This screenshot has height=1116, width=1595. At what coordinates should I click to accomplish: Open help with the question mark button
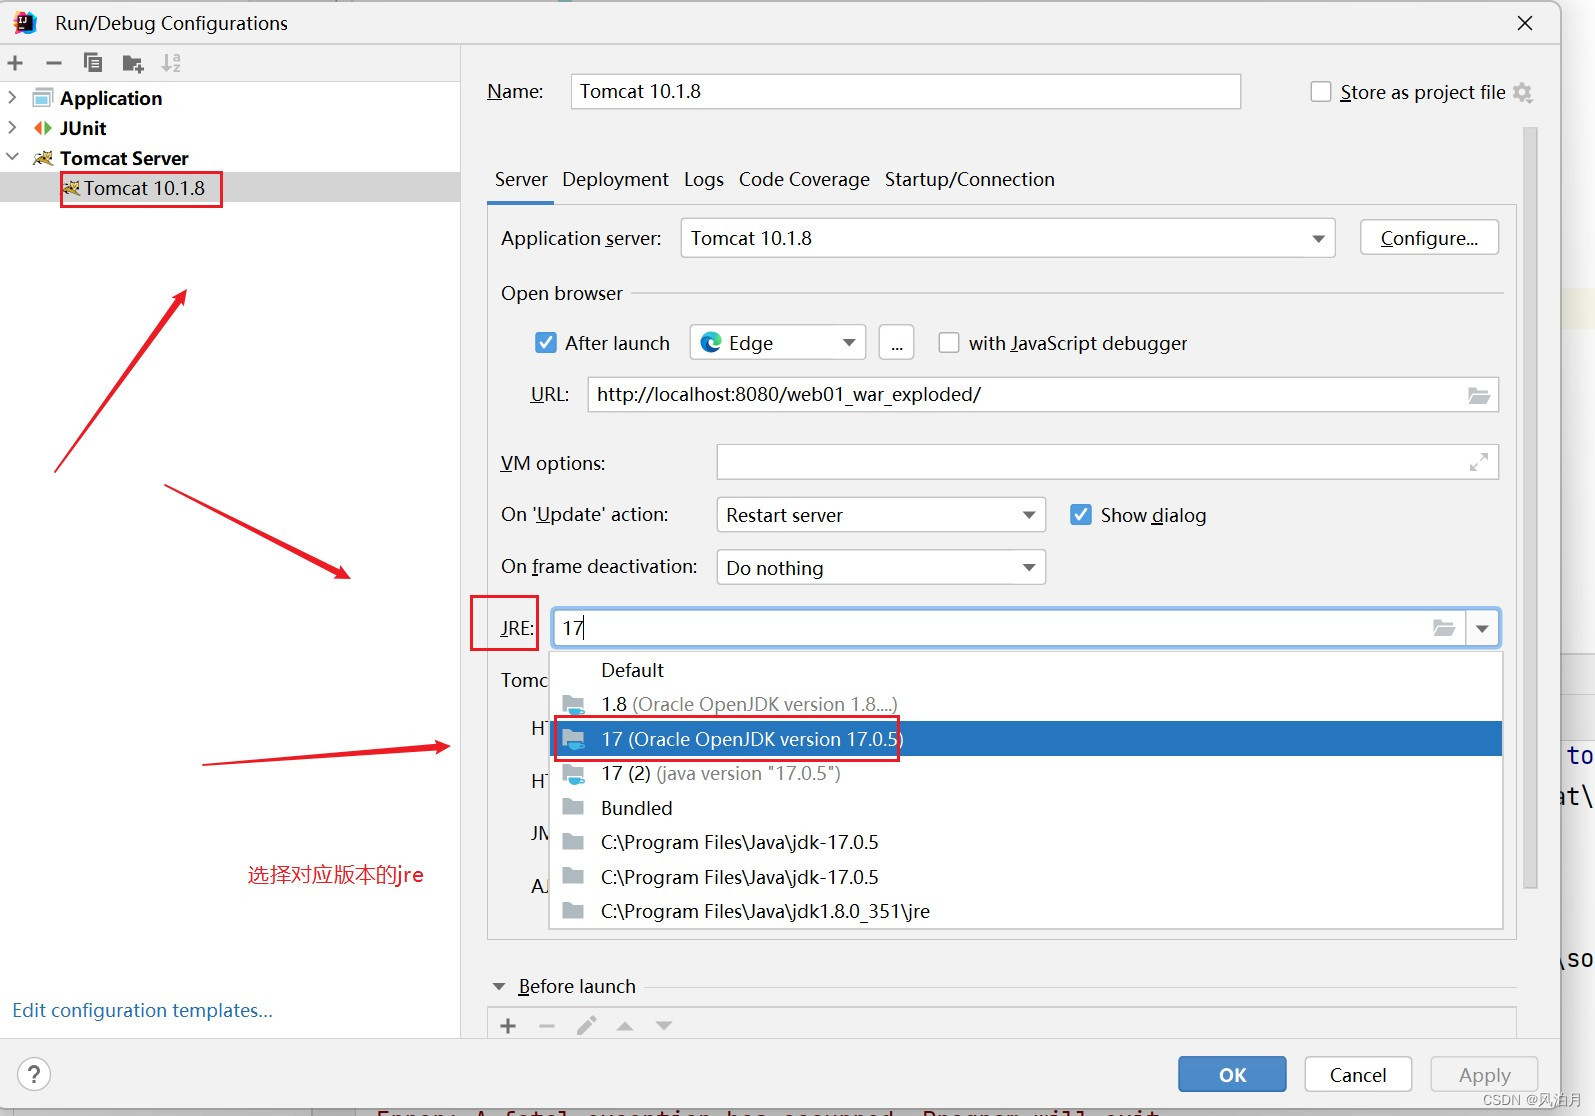(x=34, y=1075)
